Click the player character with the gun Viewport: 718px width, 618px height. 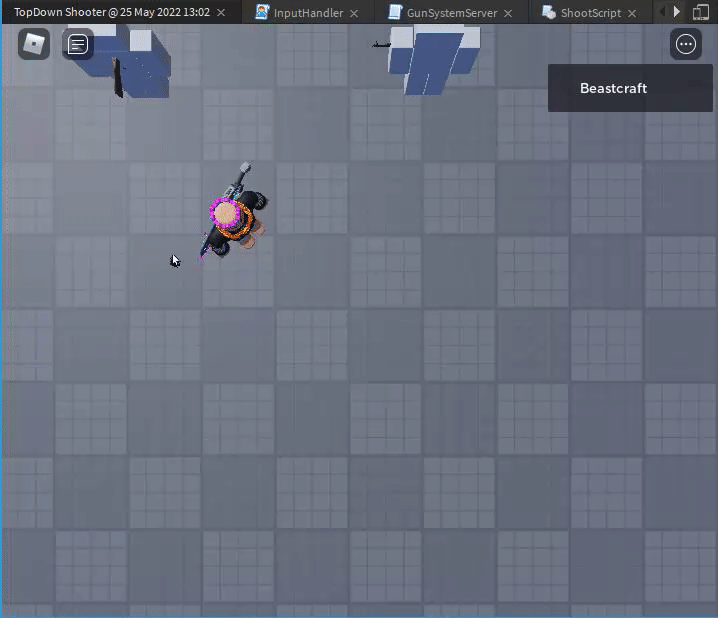(234, 214)
